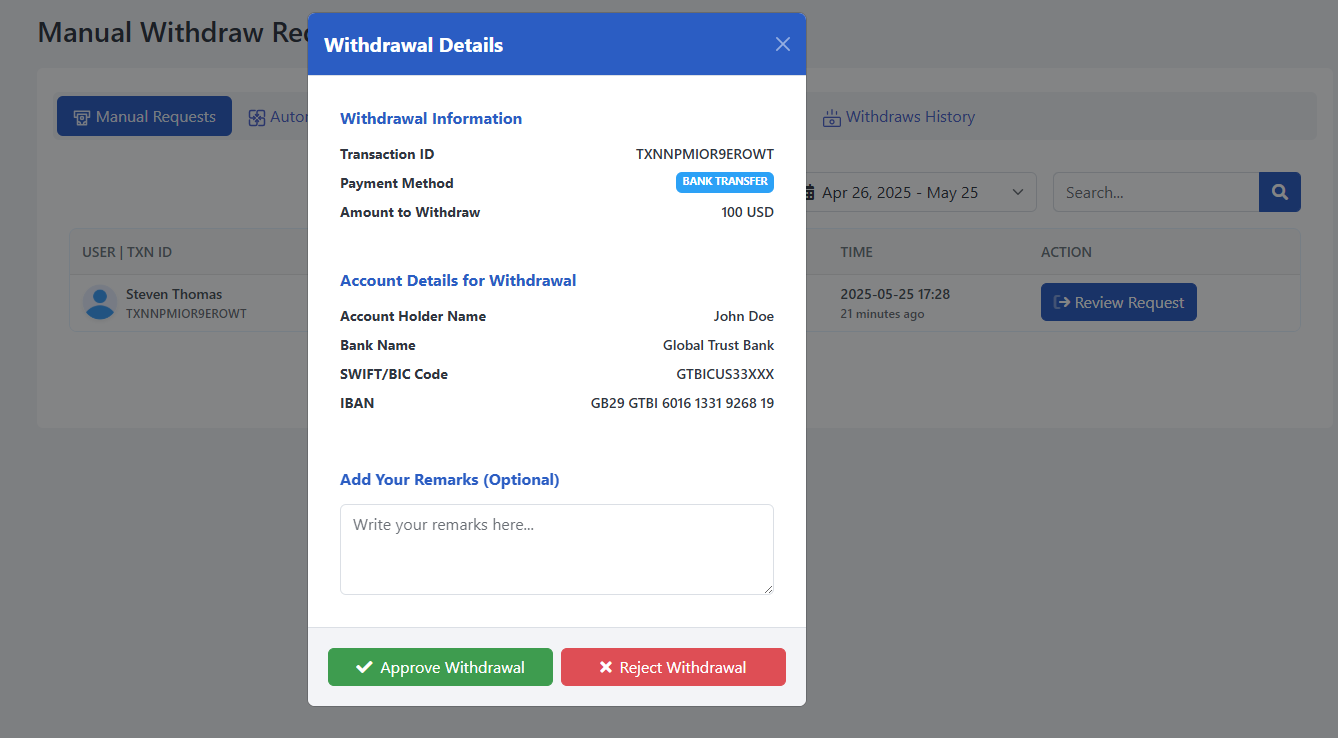The width and height of the screenshot is (1338, 738).
Task: Select the Automatic Requests tab icon
Action: [x=256, y=116]
